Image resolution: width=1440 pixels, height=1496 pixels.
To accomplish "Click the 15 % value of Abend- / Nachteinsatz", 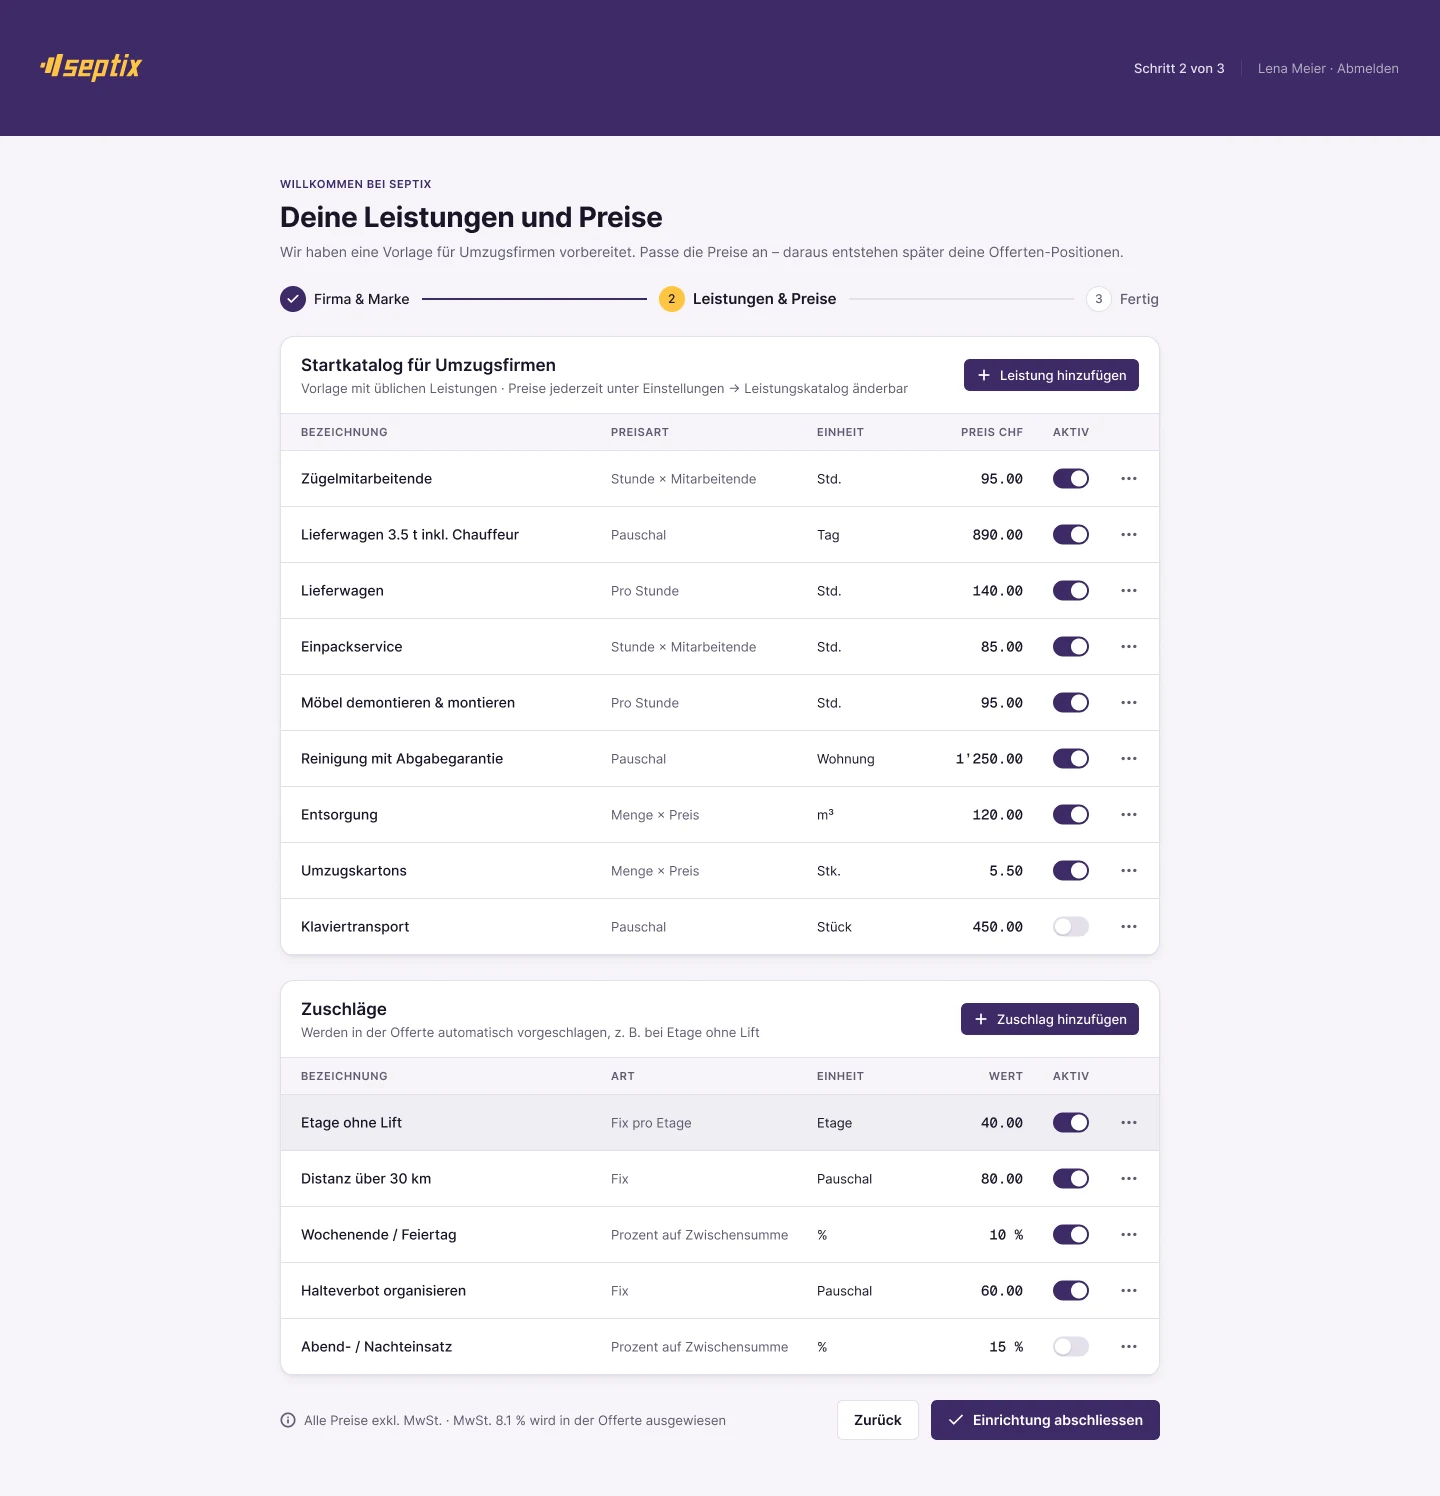I will (1006, 1347).
